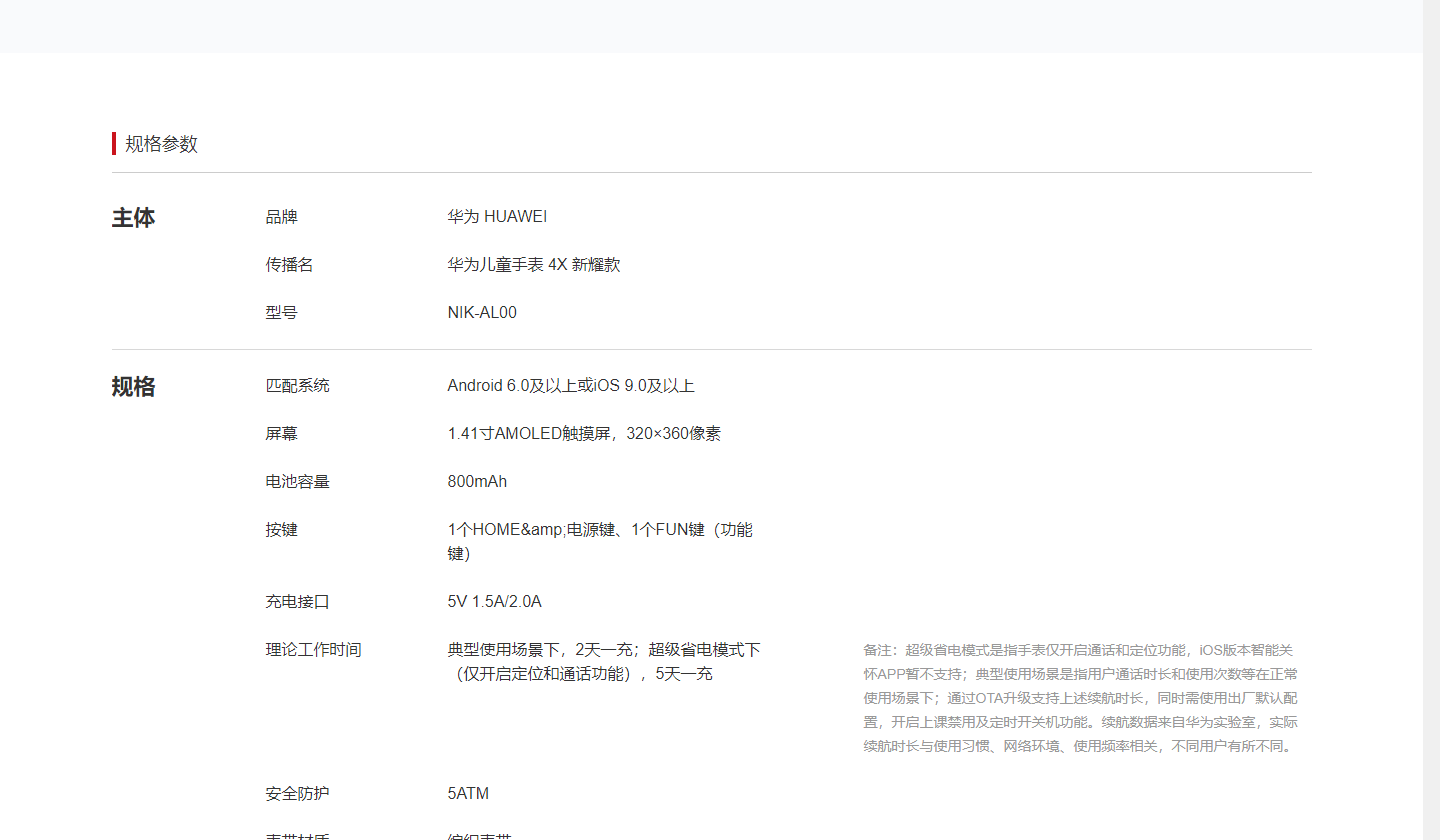The width and height of the screenshot is (1440, 840).
Task: Click the 备注 battery-life note paragraph
Action: pyautogui.click(x=1081, y=698)
